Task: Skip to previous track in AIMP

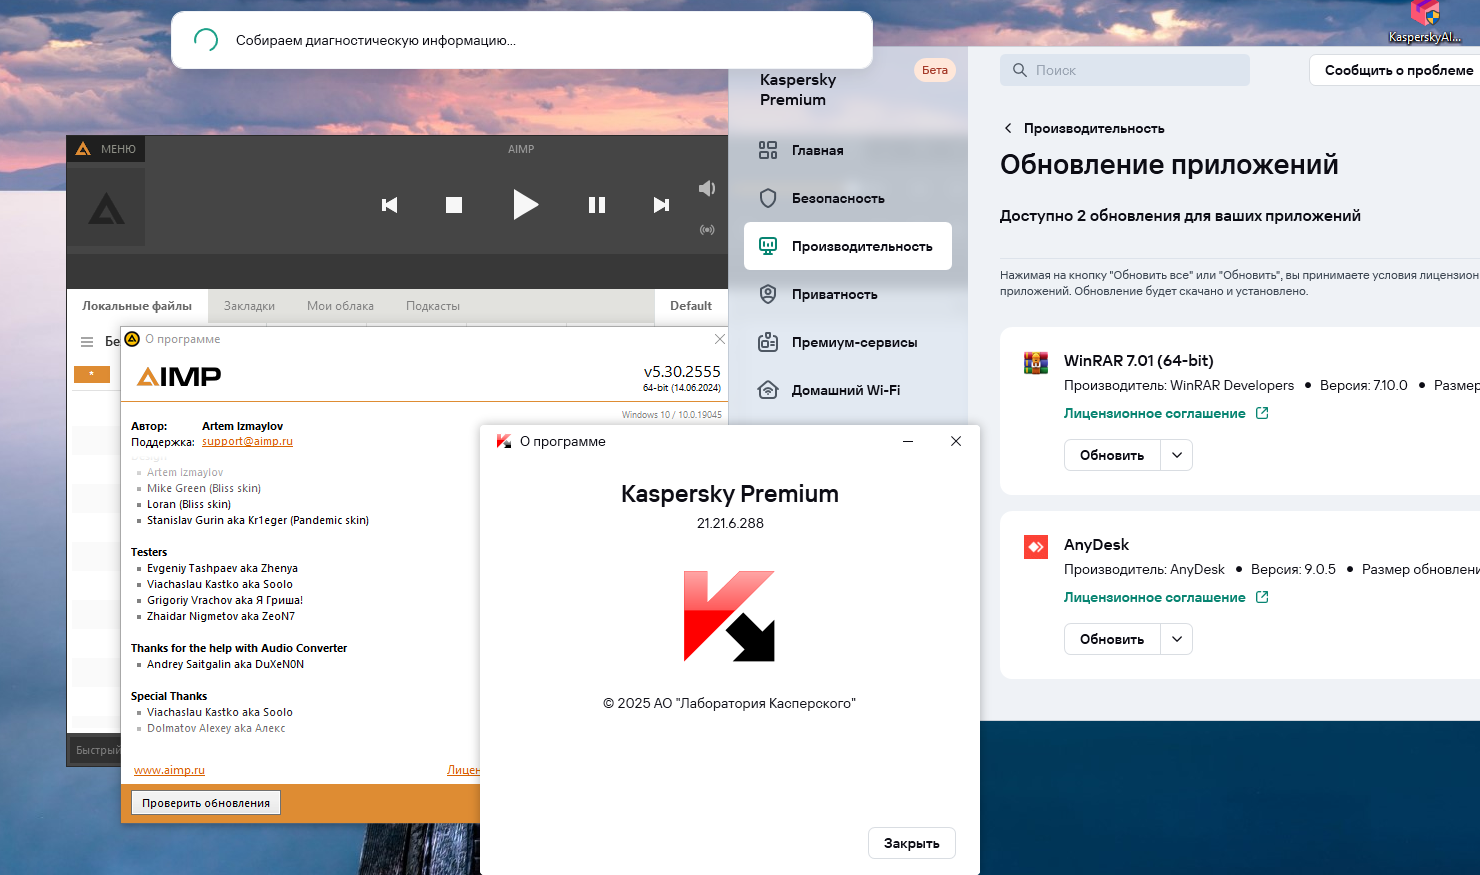Action: pos(390,205)
